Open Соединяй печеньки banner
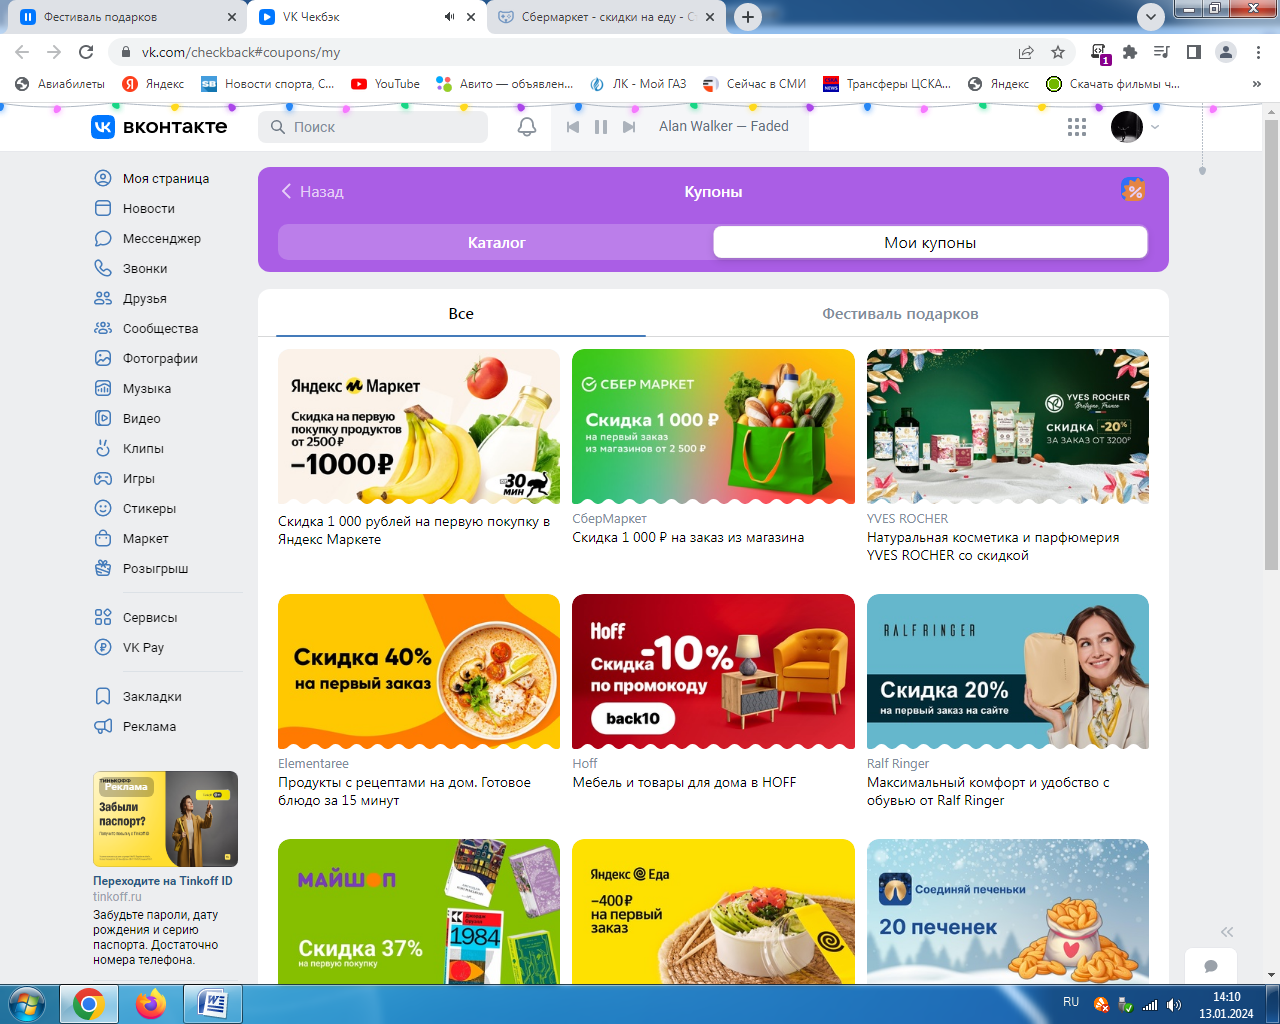The width and height of the screenshot is (1280, 1024). pos(1008,911)
